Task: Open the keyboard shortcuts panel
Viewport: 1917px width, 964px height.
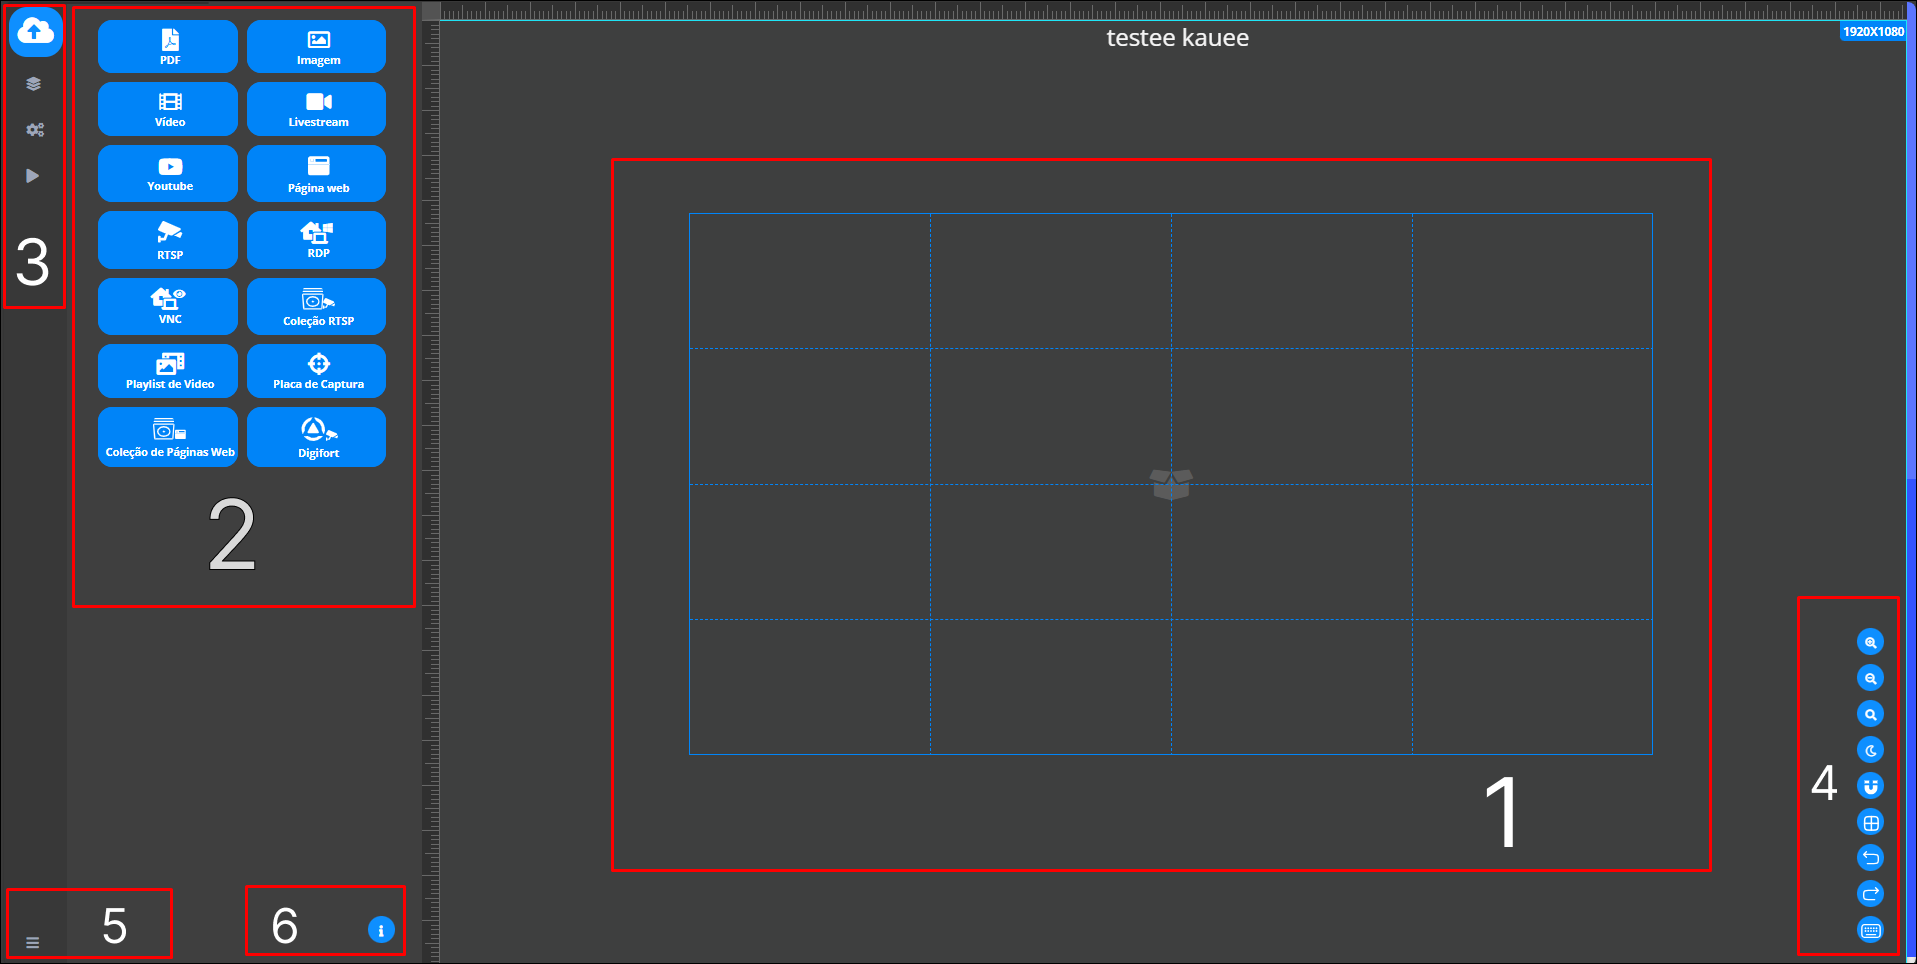Action: point(1870,928)
